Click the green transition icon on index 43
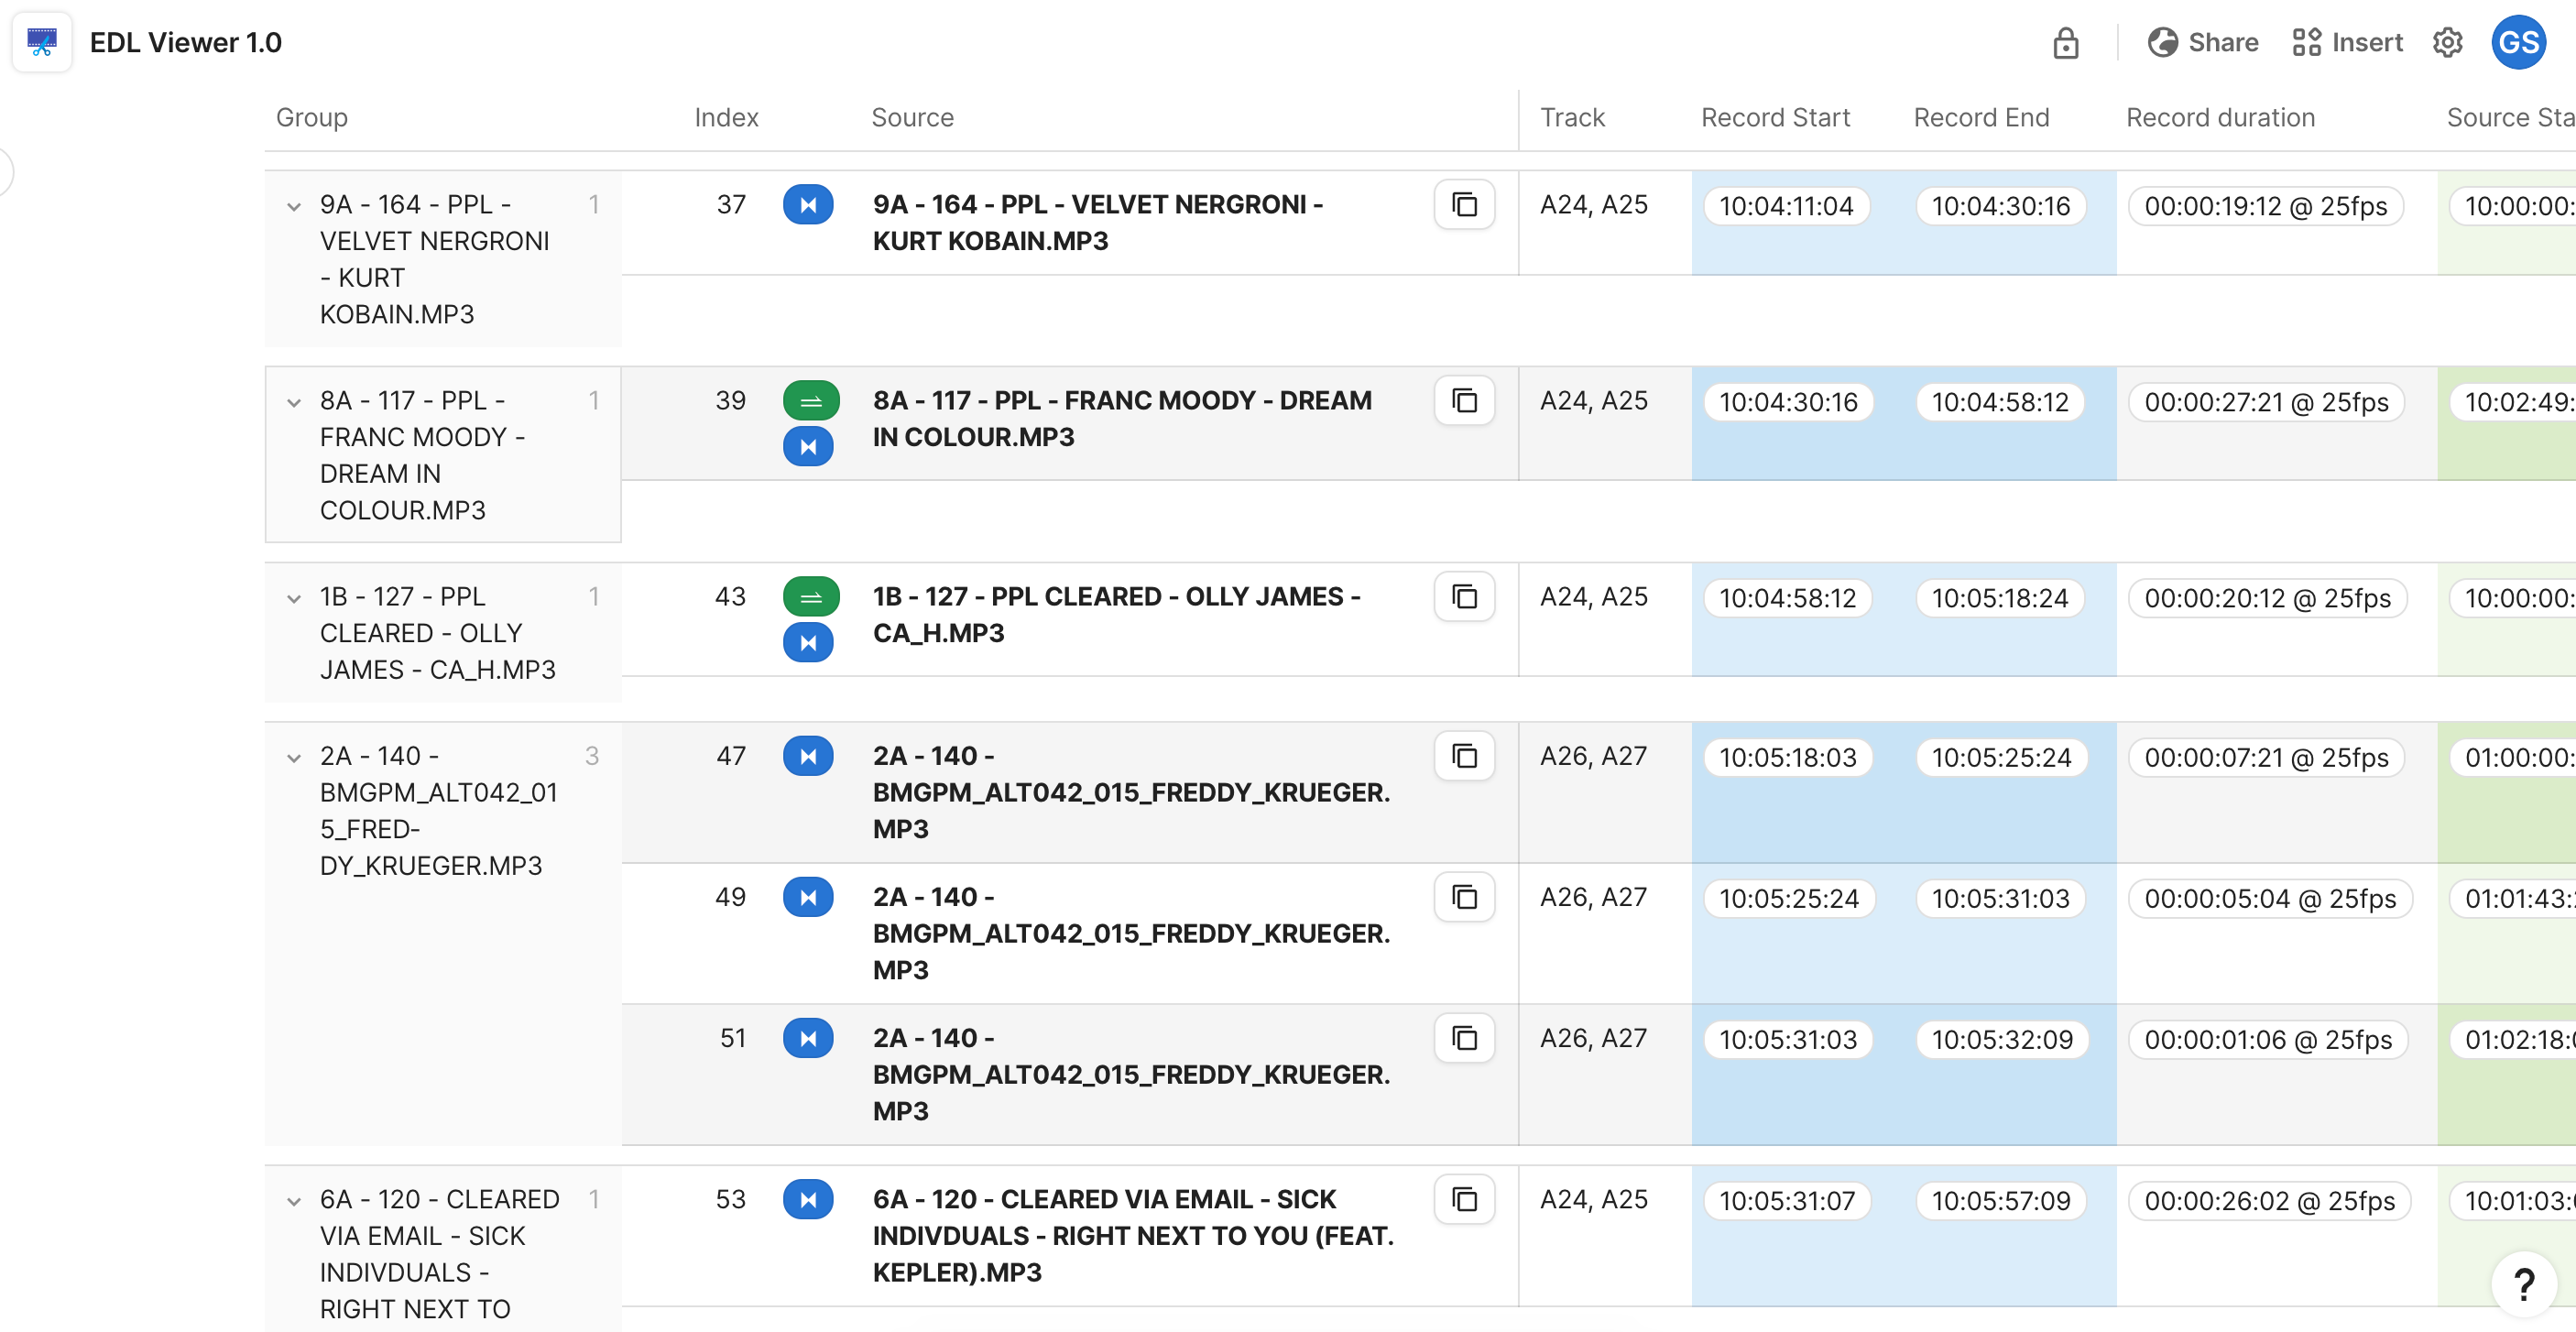Screen dimensions: 2576x1332 pyautogui.click(x=810, y=597)
